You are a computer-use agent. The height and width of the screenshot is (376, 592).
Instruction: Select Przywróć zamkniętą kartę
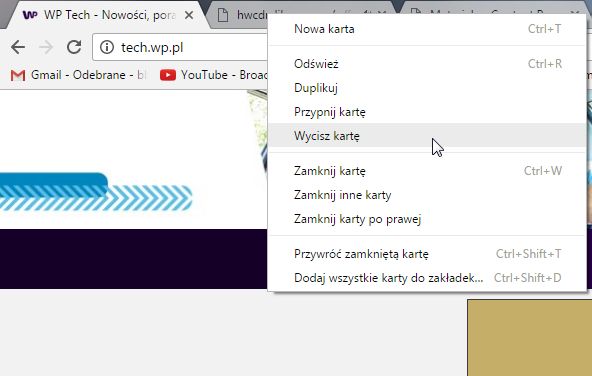coord(427,254)
